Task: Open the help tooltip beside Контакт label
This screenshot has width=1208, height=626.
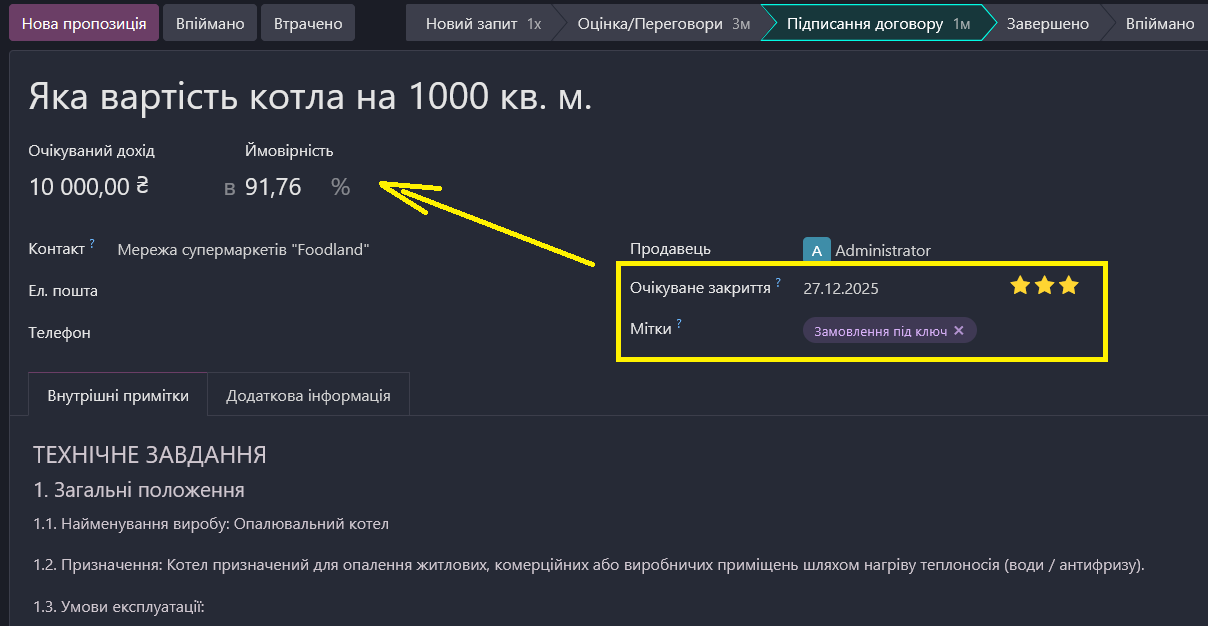Action: pyautogui.click(x=91, y=241)
